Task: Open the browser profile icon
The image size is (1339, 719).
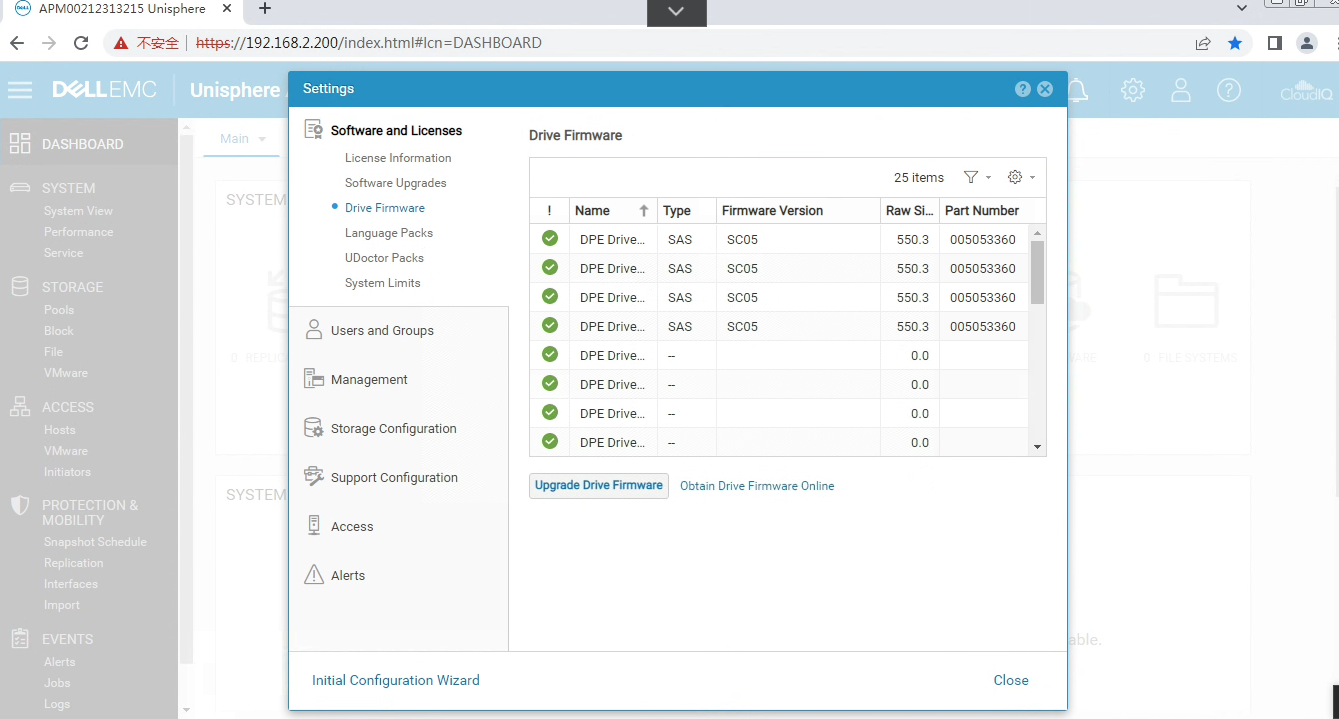Action: pos(1306,43)
